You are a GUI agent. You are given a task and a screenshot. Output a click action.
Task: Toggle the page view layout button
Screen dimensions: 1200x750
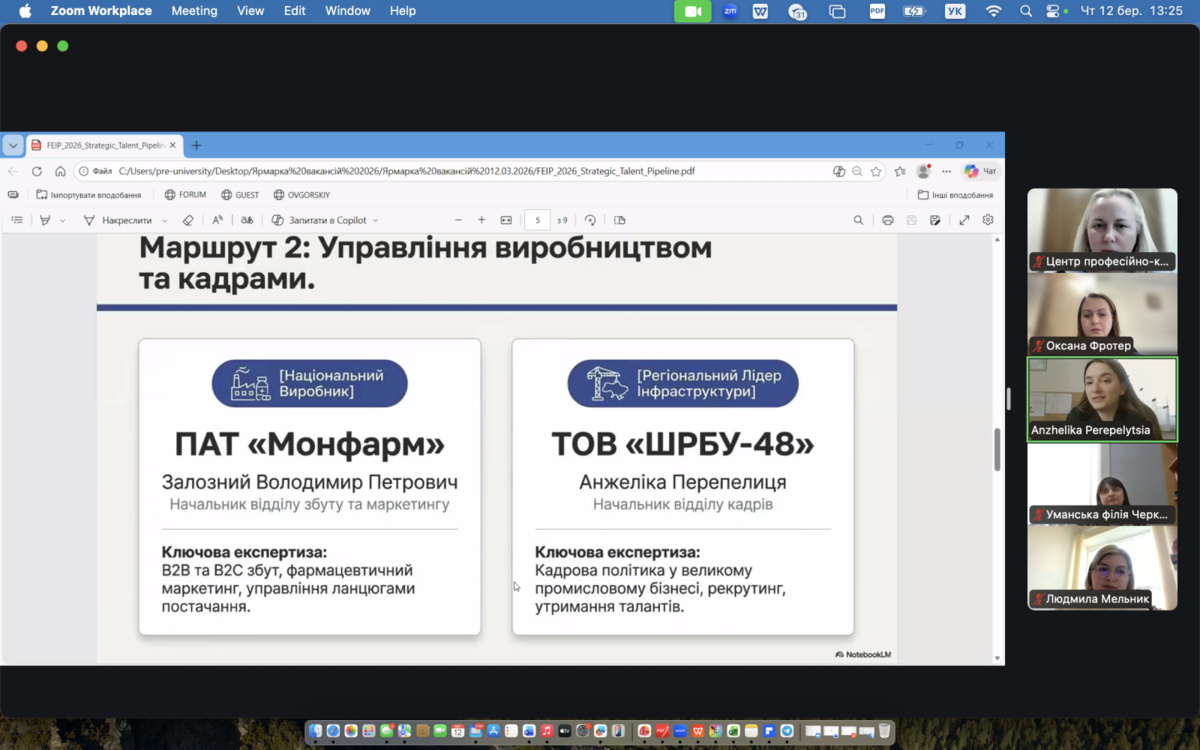click(619, 220)
